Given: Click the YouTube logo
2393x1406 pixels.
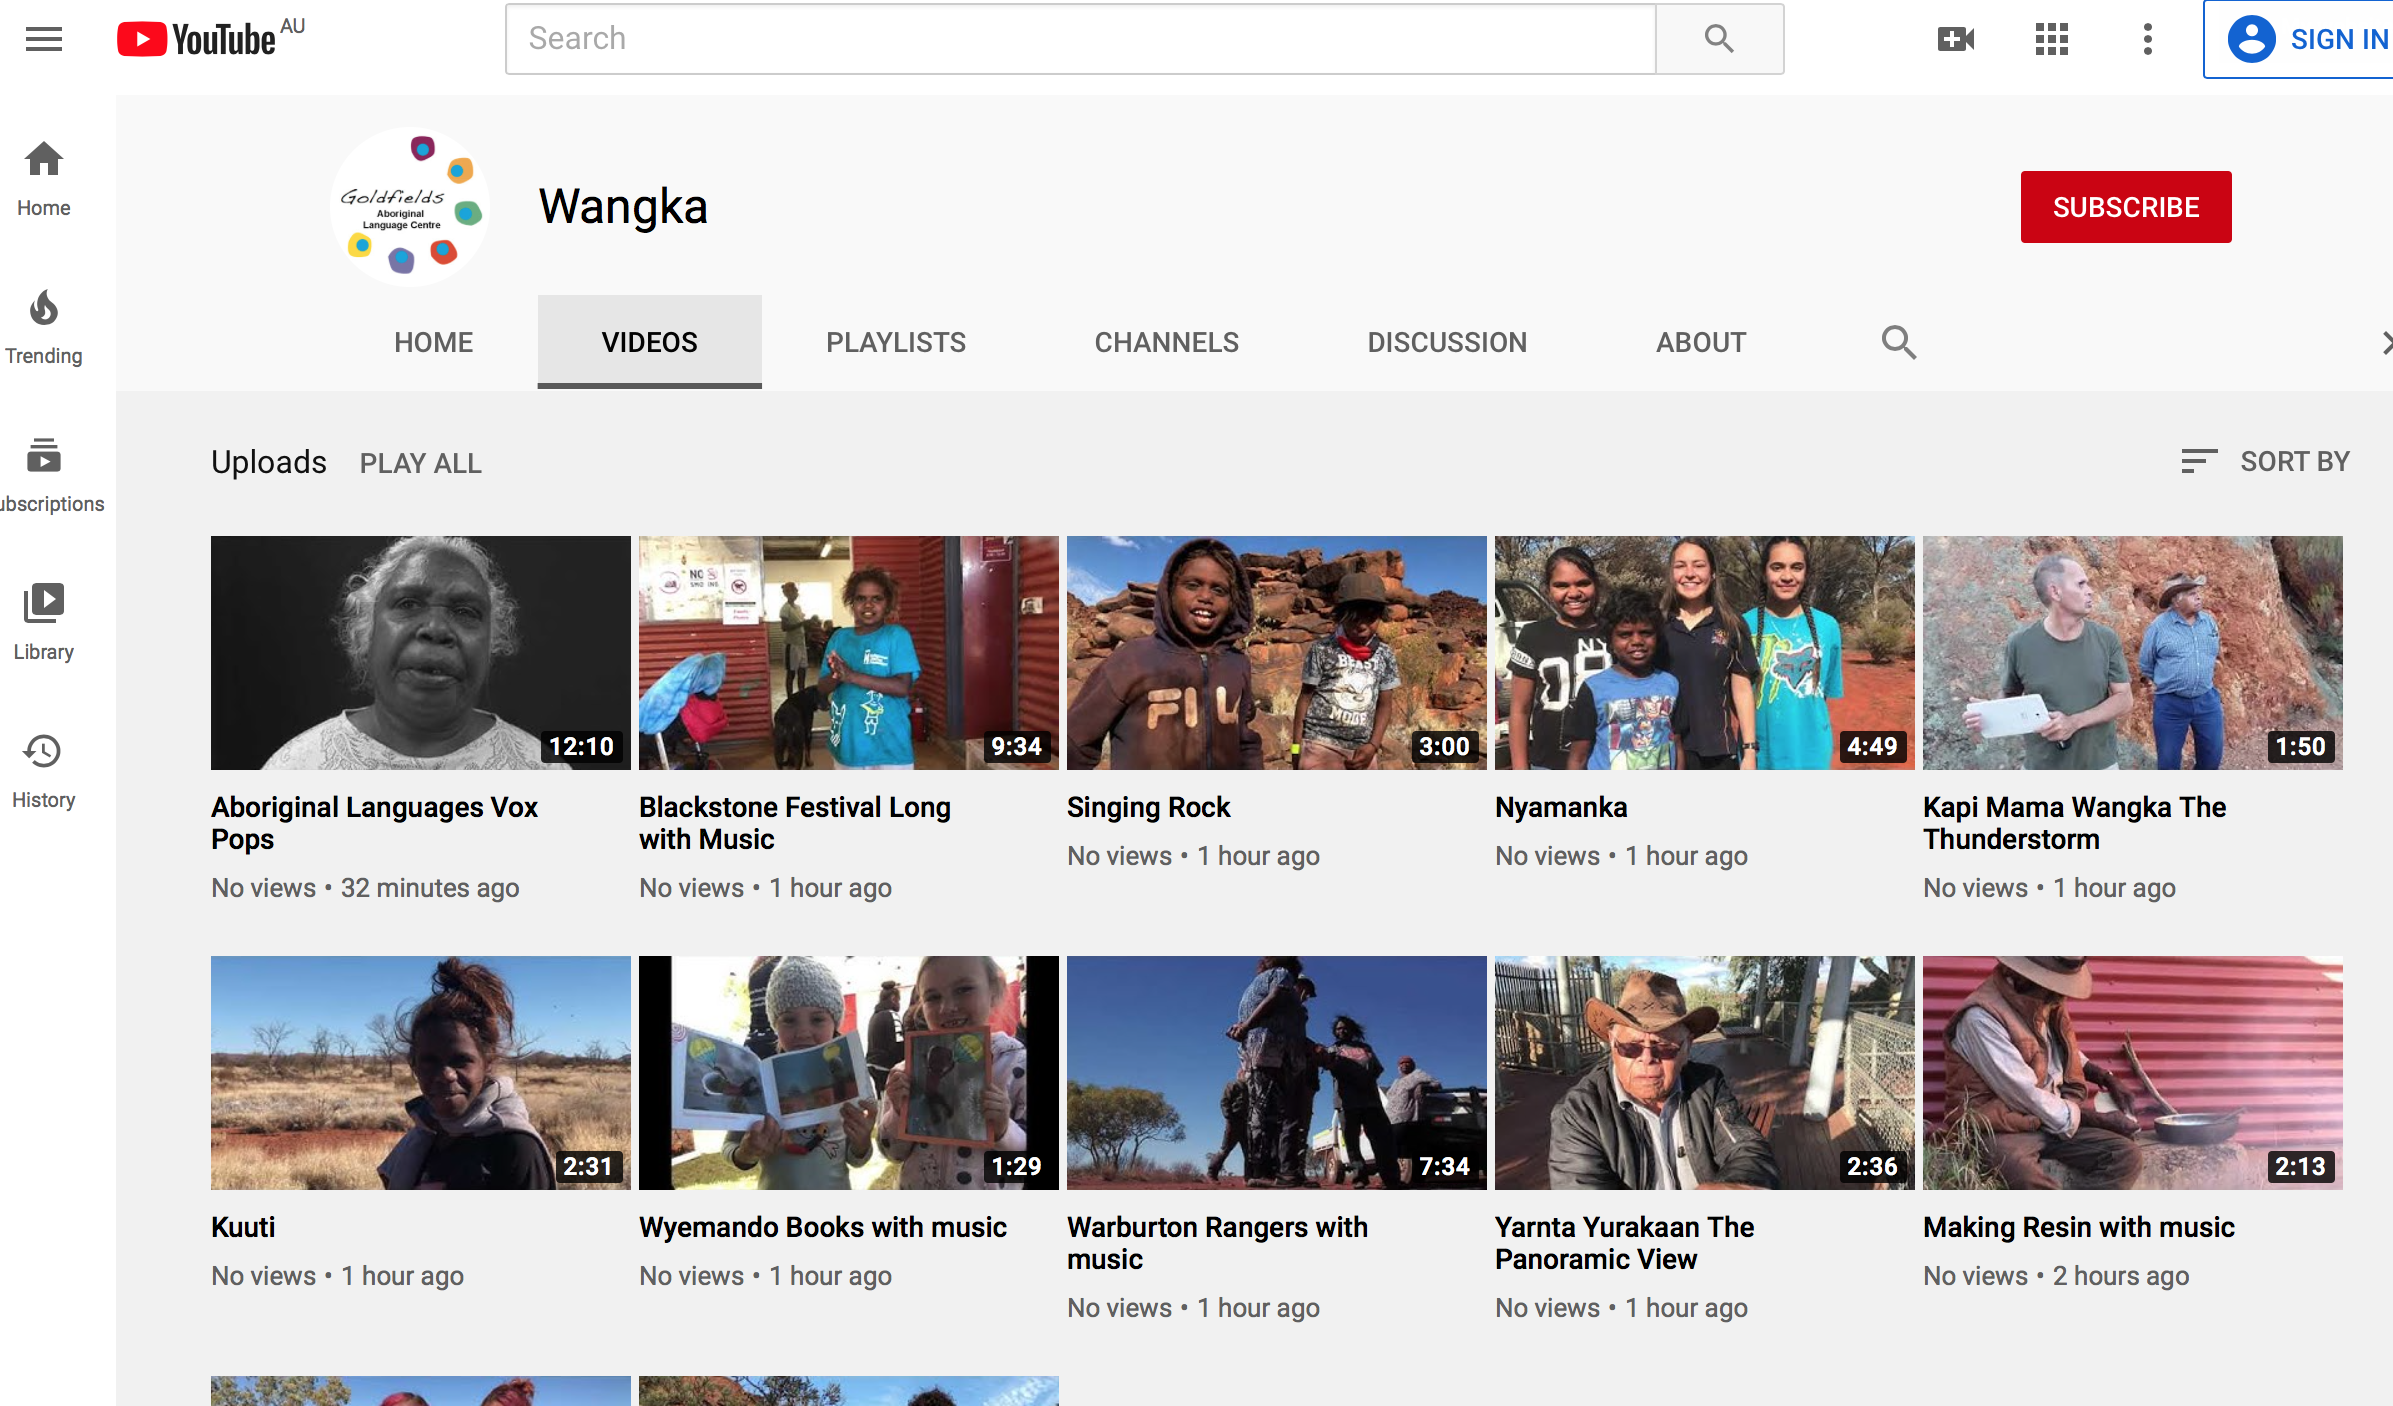Looking at the screenshot, I should 196,39.
